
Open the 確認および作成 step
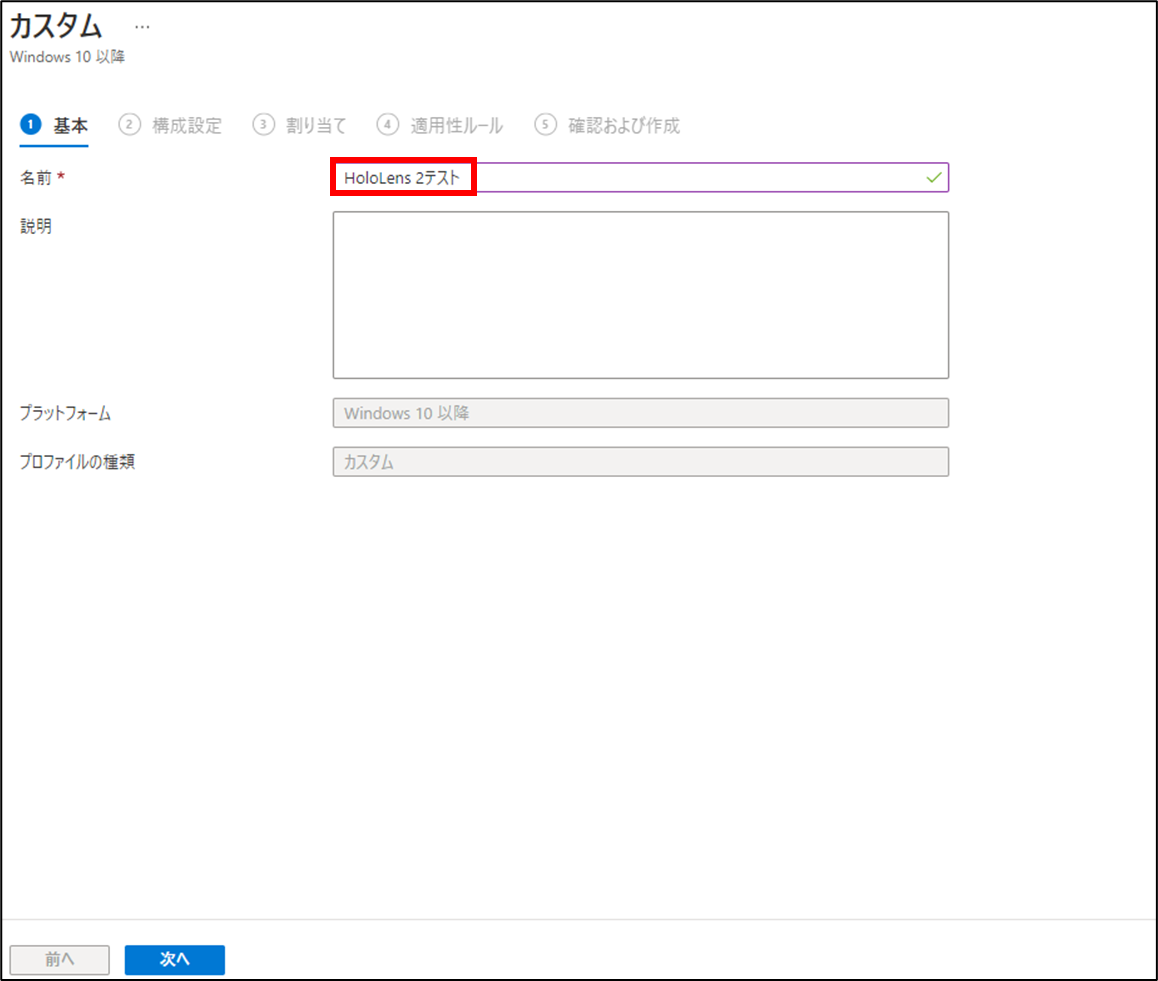click(607, 126)
